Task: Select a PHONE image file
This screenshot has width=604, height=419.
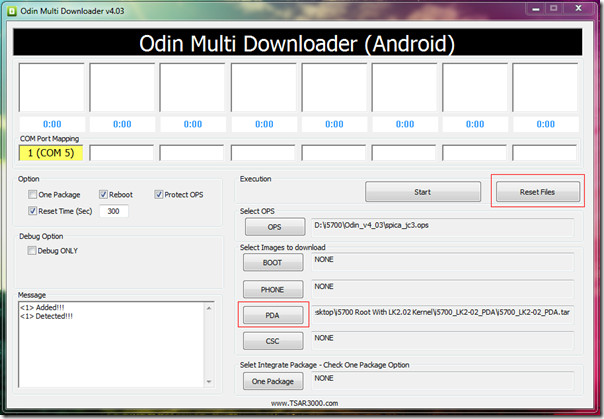Action: tap(273, 290)
